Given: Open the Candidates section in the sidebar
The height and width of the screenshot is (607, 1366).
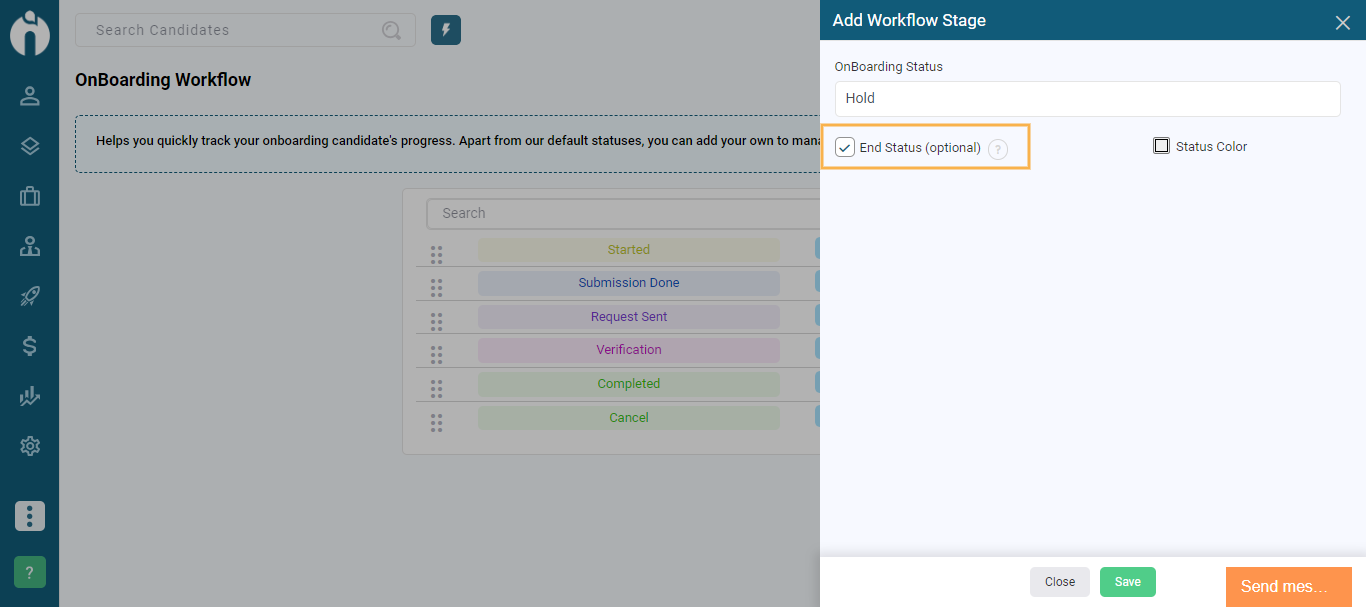Looking at the screenshot, I should (29, 96).
